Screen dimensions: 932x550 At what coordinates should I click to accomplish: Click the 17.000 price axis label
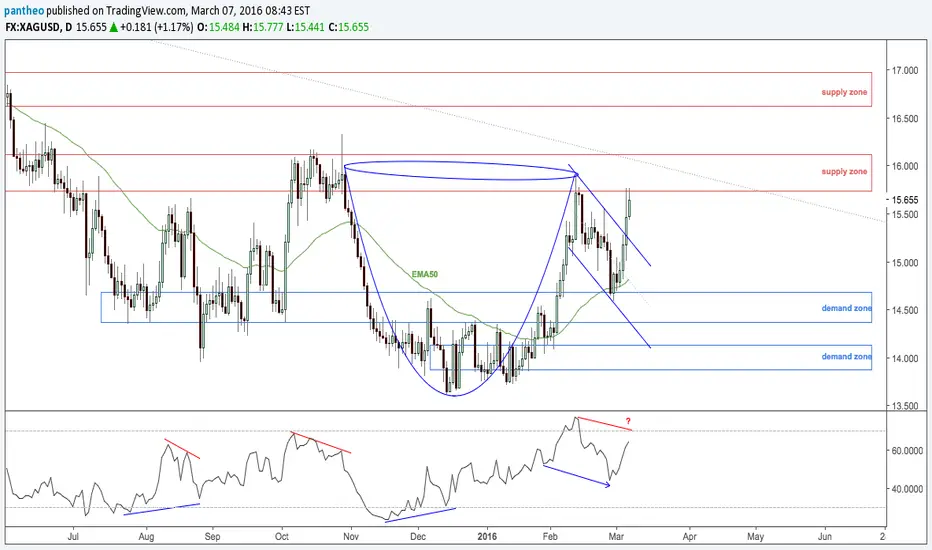905,70
